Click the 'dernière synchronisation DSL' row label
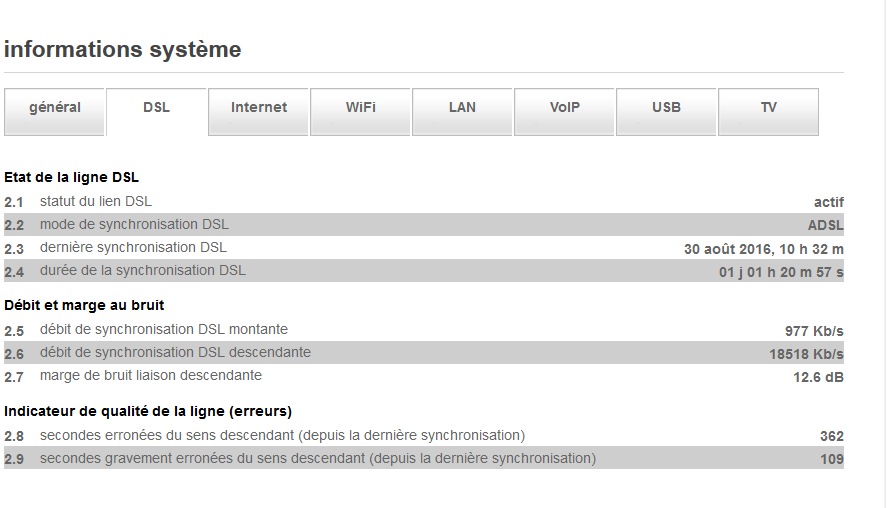This screenshot has height=508, width=891. click(133, 247)
